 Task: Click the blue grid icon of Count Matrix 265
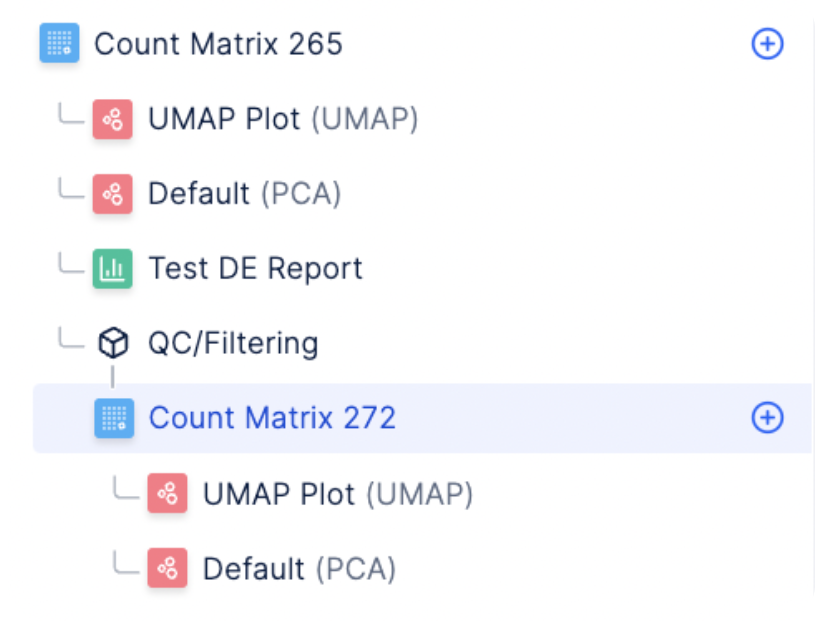[59, 43]
